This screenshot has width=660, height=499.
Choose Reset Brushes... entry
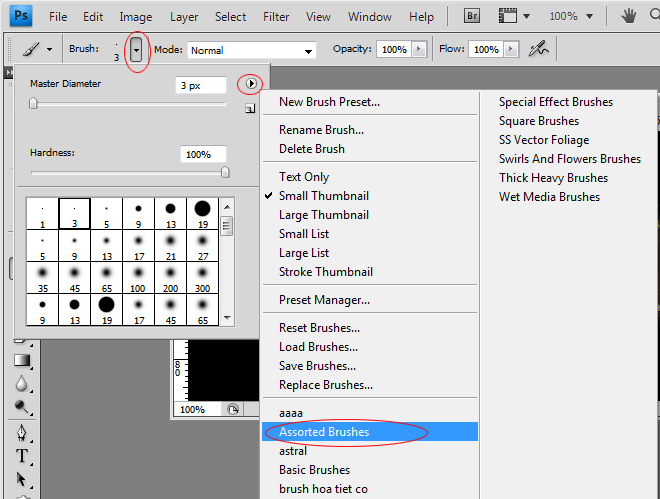(x=370, y=327)
